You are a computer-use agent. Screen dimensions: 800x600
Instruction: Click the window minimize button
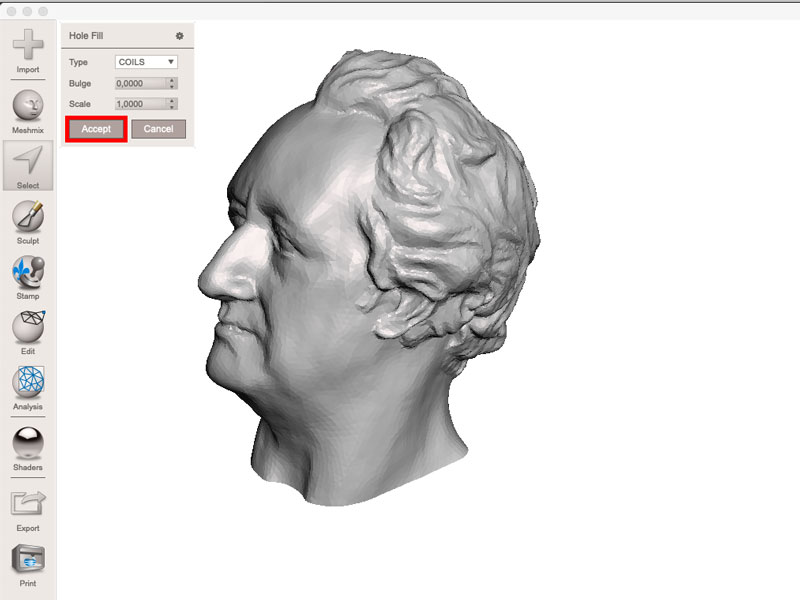pos(28,11)
